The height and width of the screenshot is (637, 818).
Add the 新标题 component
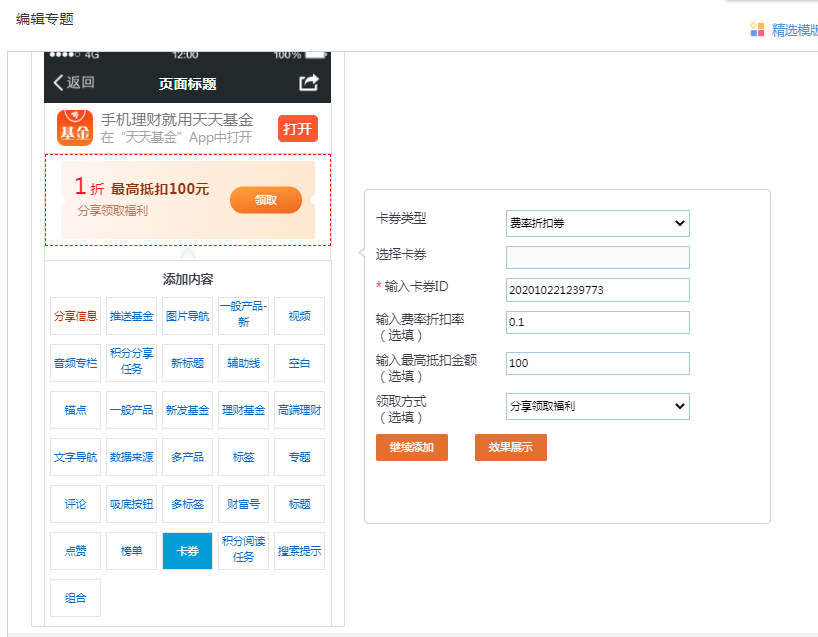(x=187, y=363)
